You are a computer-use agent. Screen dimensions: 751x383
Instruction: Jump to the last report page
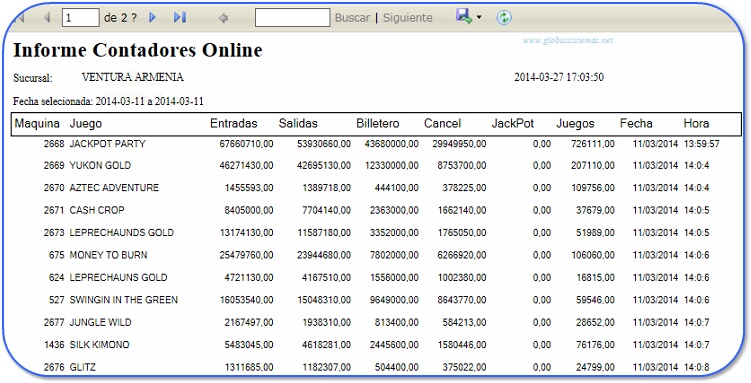[180, 18]
